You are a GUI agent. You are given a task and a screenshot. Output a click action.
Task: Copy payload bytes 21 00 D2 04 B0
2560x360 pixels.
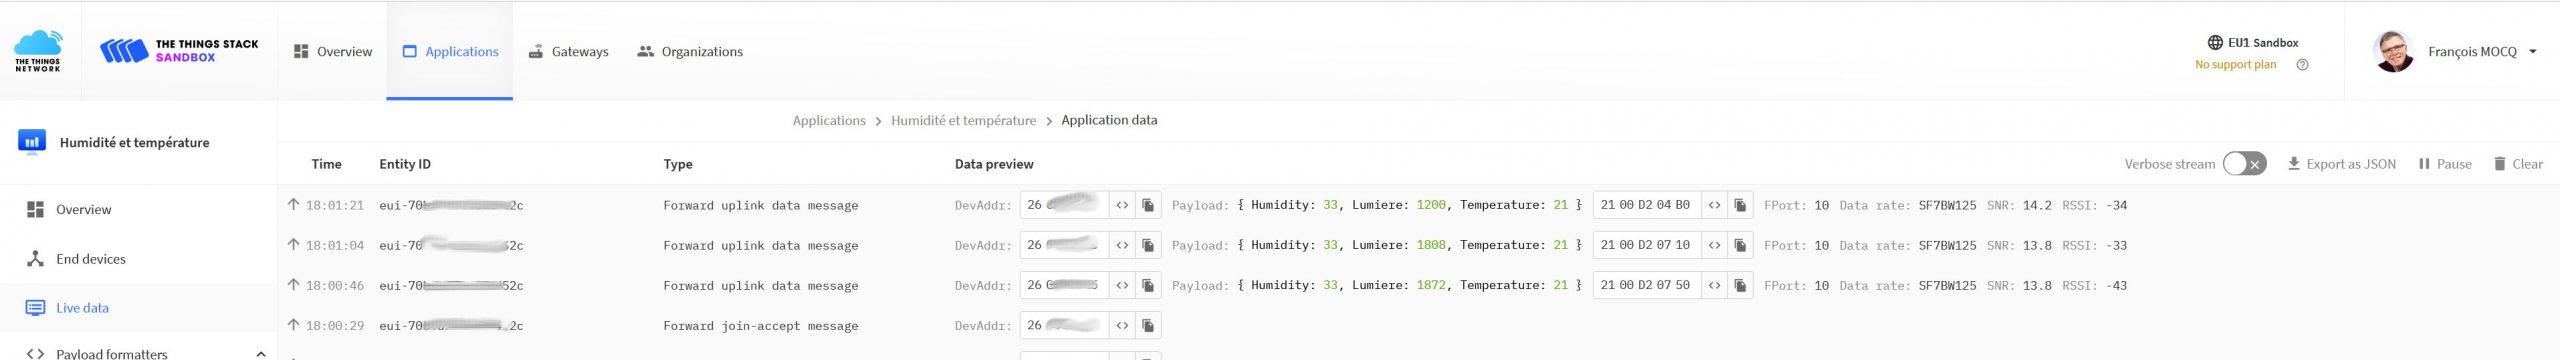click(1740, 205)
